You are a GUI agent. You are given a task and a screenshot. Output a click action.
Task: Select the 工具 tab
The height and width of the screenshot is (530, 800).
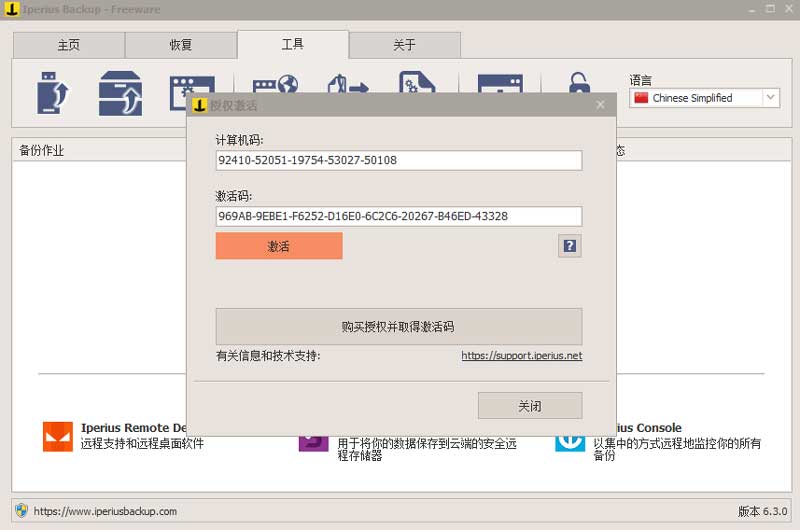point(293,44)
